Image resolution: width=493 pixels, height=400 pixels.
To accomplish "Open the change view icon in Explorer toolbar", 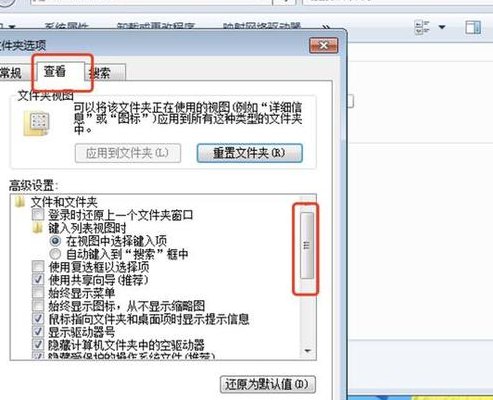I will [422, 27].
